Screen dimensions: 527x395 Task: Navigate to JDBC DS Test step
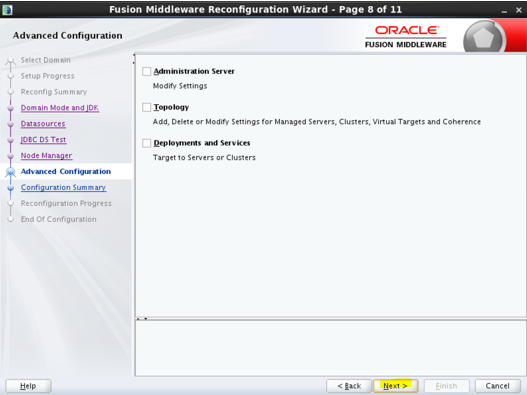(x=43, y=140)
